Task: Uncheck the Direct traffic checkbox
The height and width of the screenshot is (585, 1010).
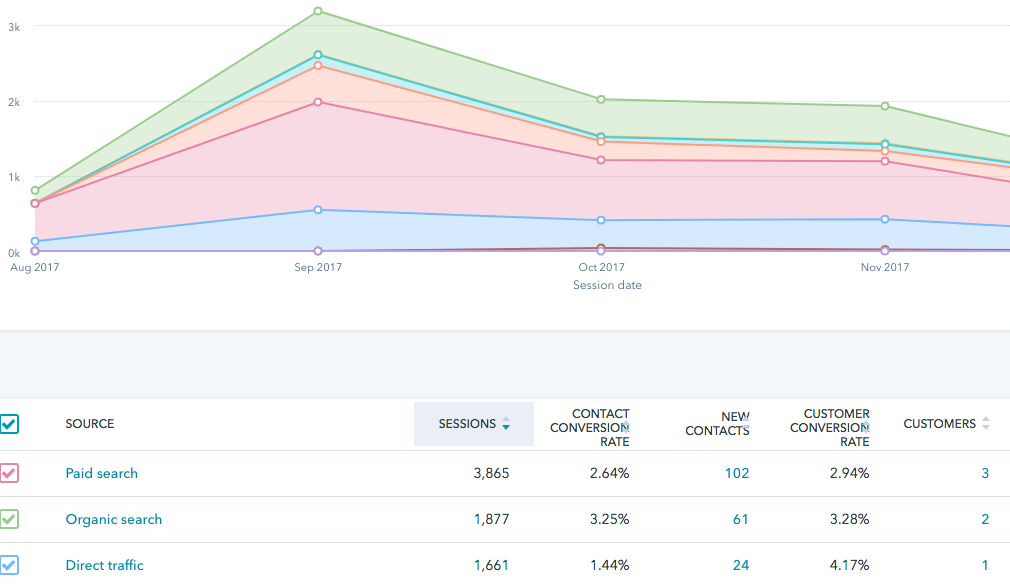Action: tap(9, 565)
